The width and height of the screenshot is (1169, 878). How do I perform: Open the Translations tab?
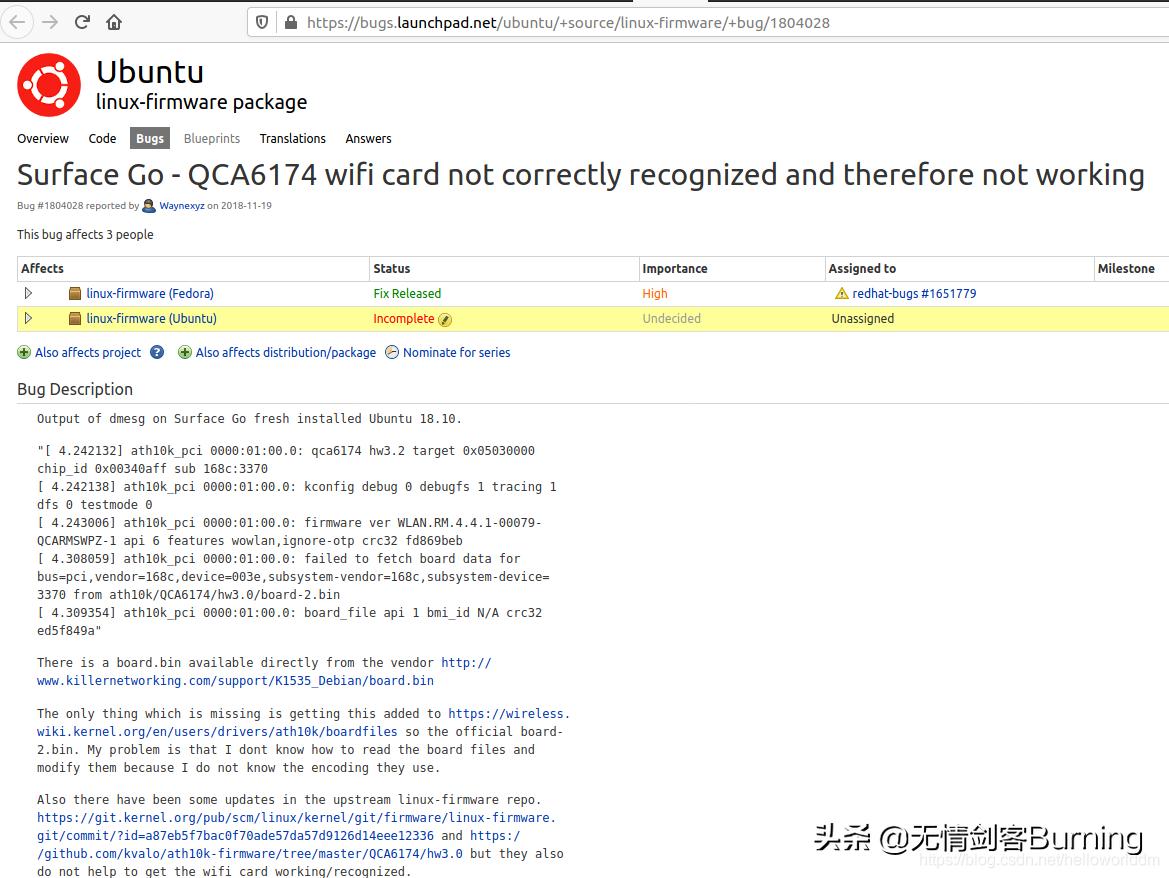point(292,138)
